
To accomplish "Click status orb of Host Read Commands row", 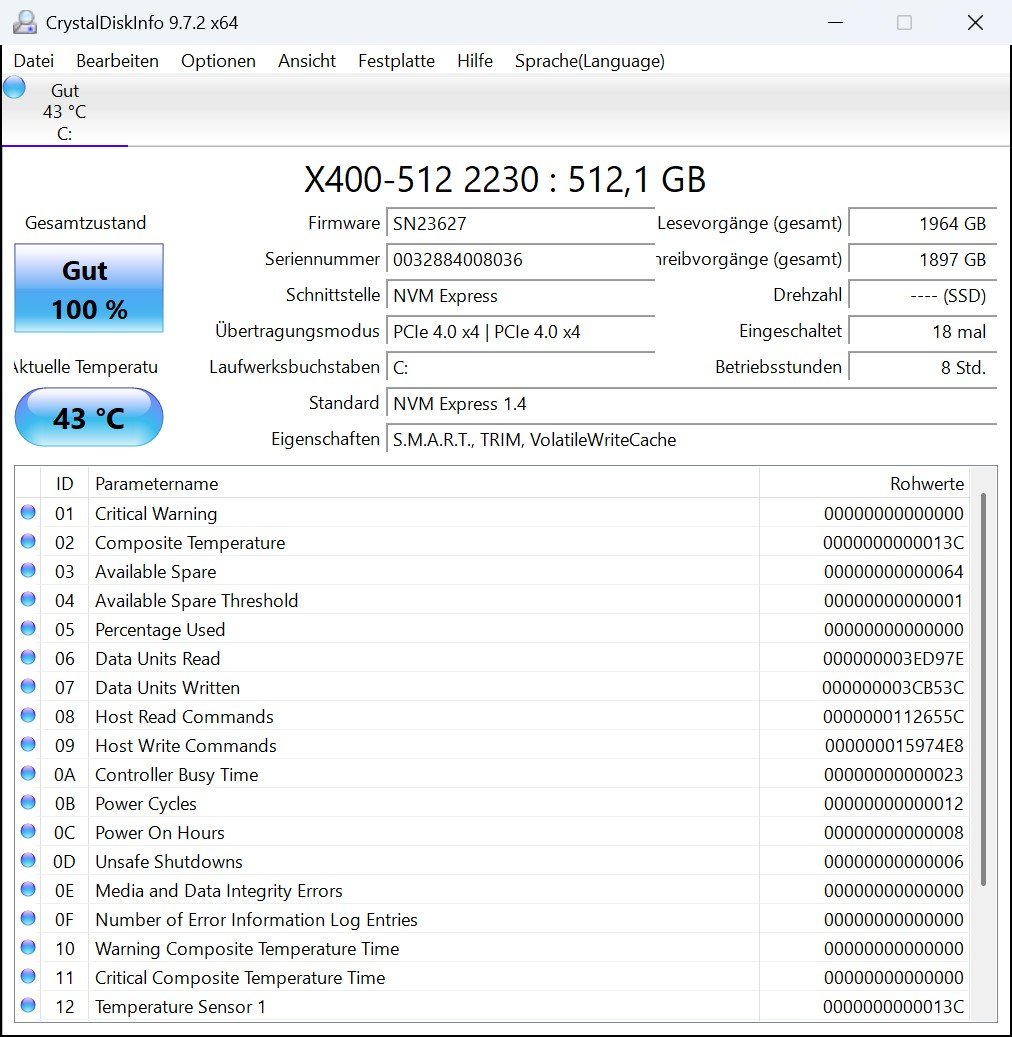I will tap(28, 716).
